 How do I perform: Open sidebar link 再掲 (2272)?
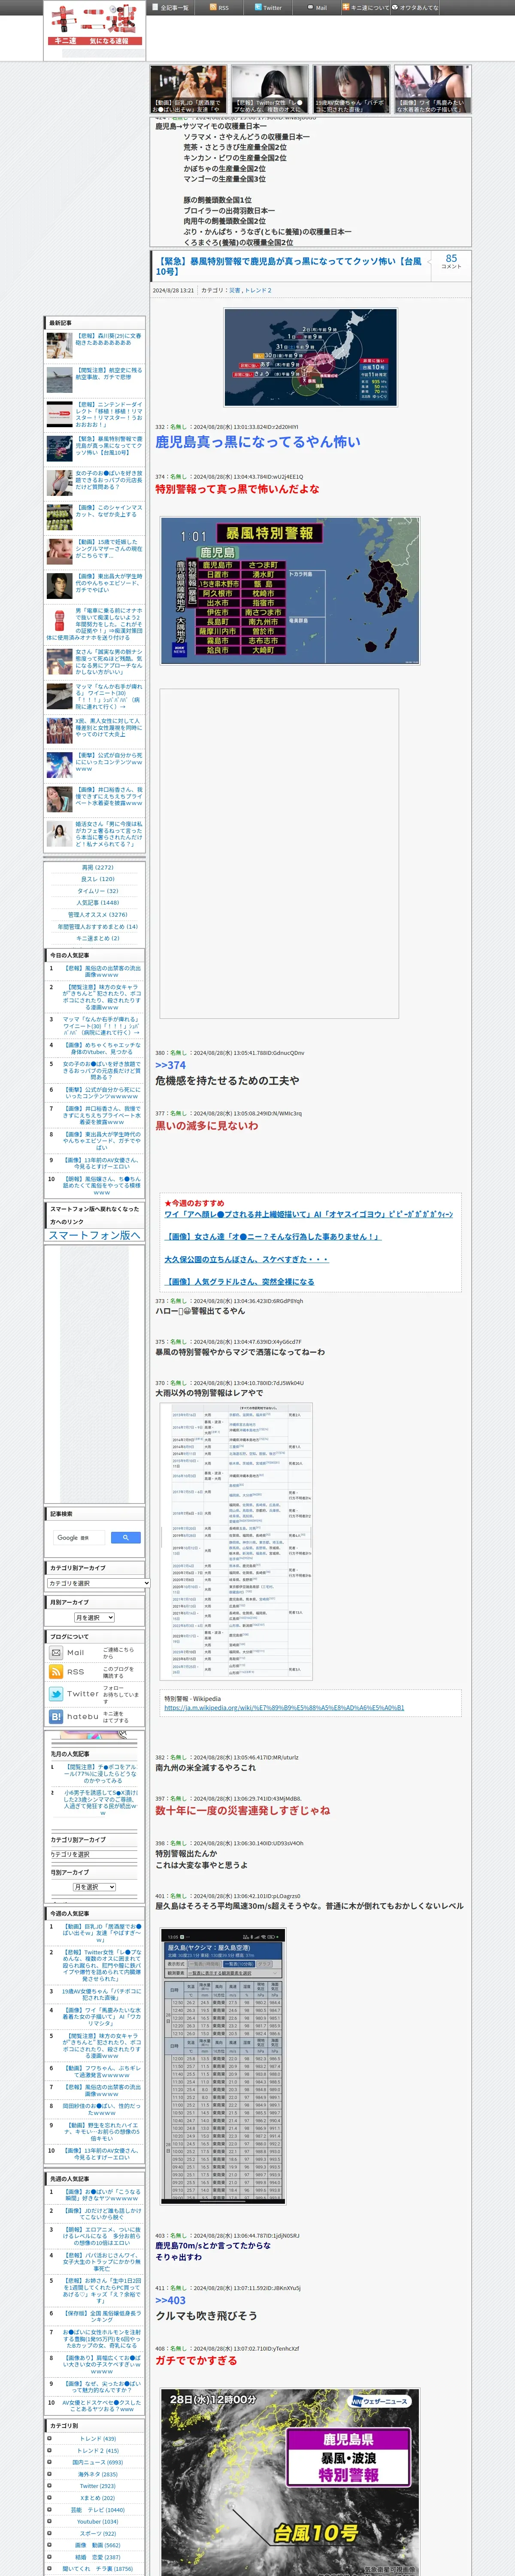pyautogui.click(x=97, y=868)
